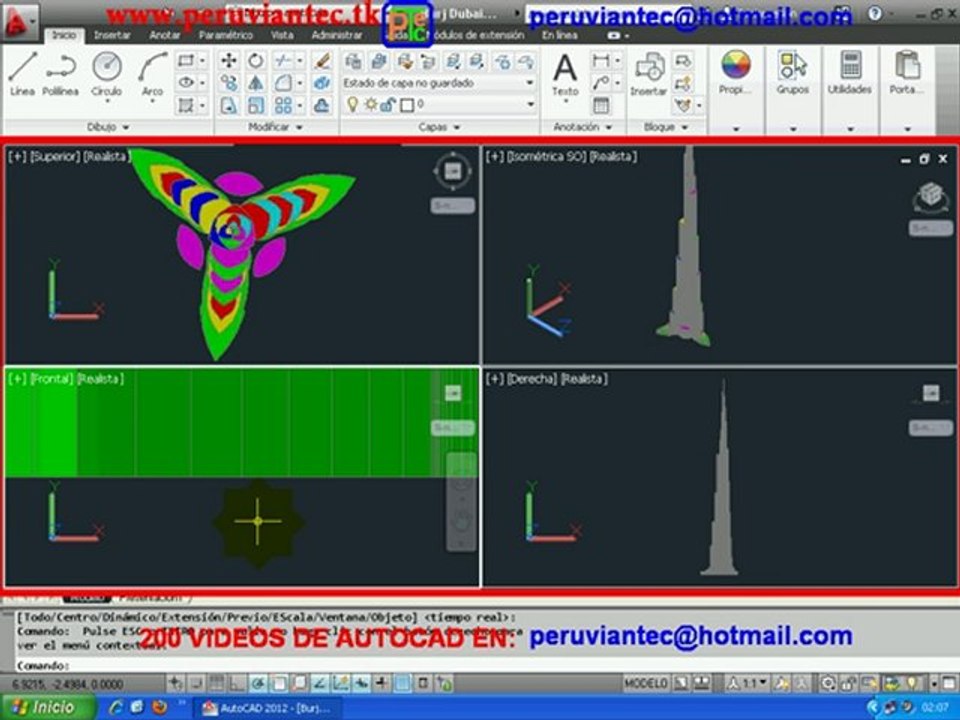
Task: Toggle layer 0 lock padlock icon
Action: coord(388,105)
